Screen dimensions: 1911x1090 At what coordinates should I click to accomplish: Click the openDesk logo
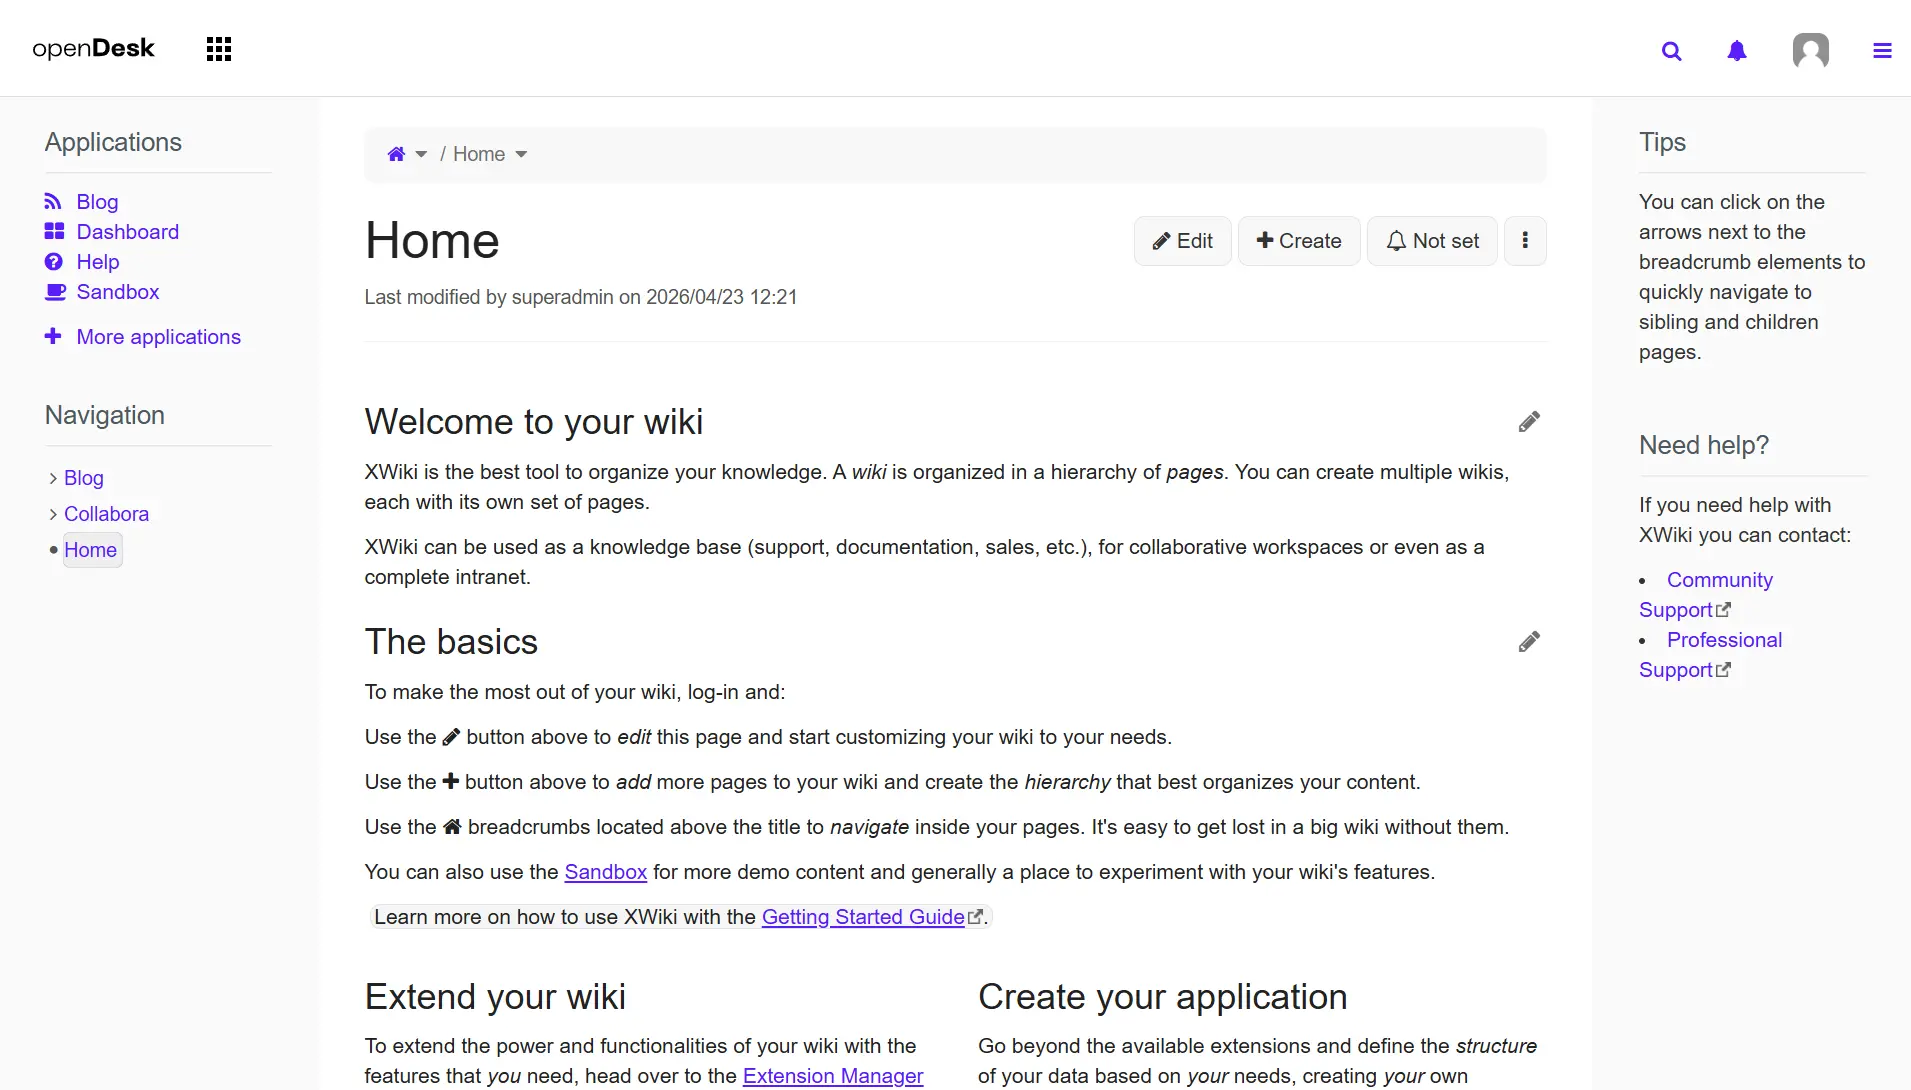pos(93,48)
